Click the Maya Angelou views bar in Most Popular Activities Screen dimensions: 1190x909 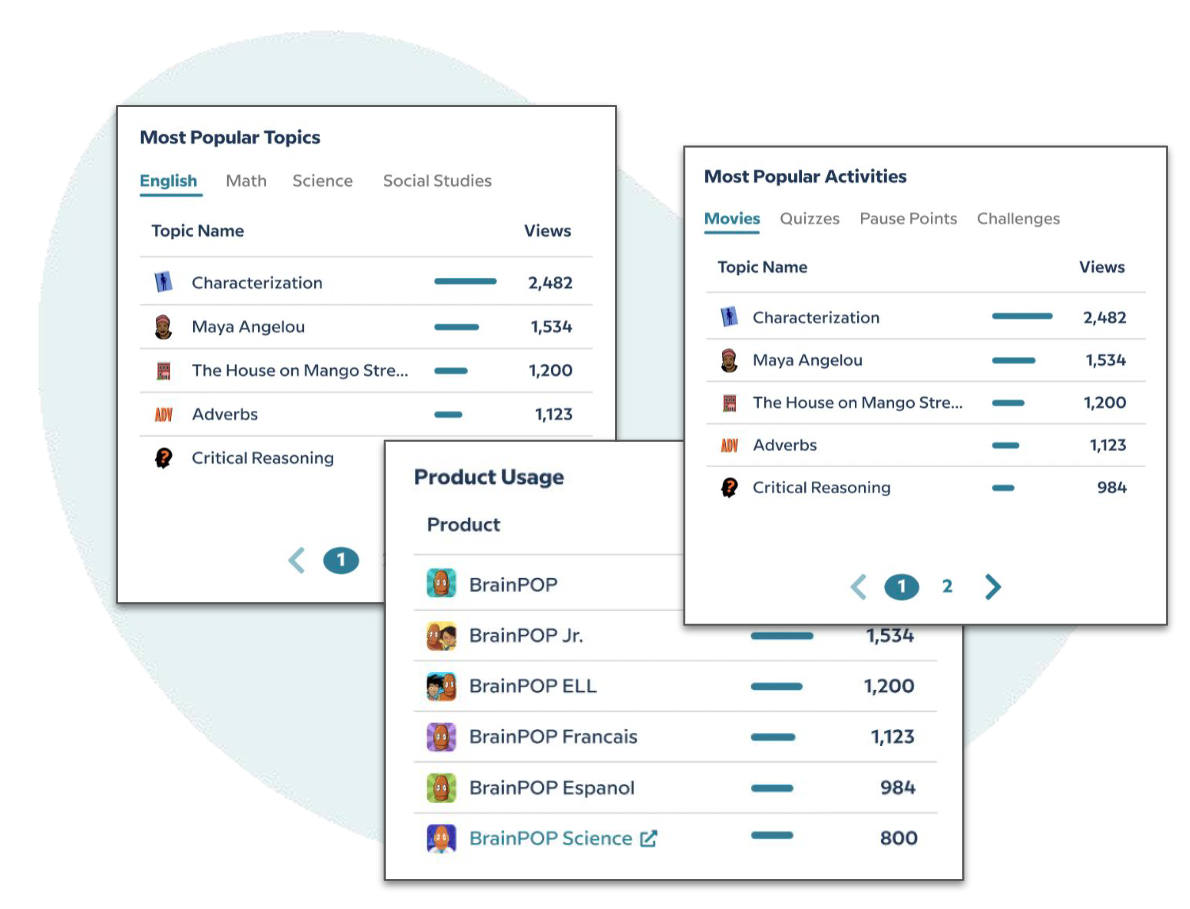pos(1014,360)
